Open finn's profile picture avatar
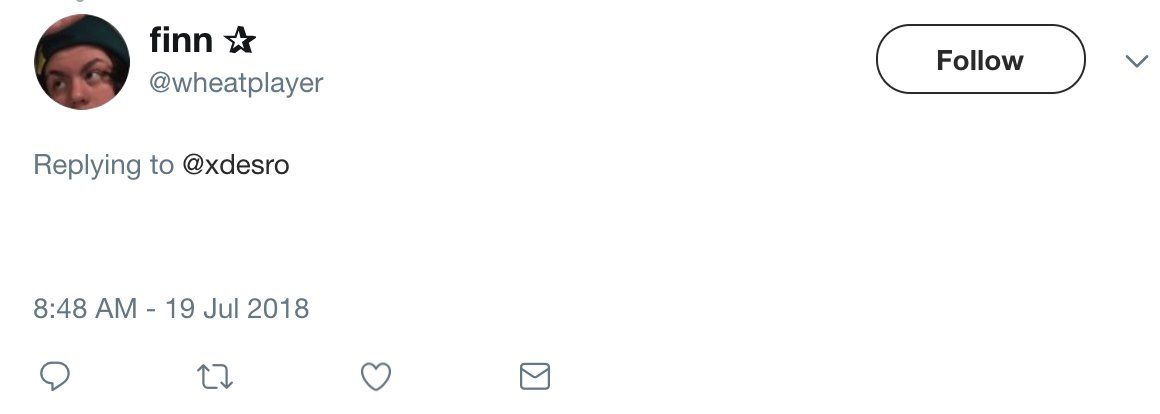 point(81,61)
